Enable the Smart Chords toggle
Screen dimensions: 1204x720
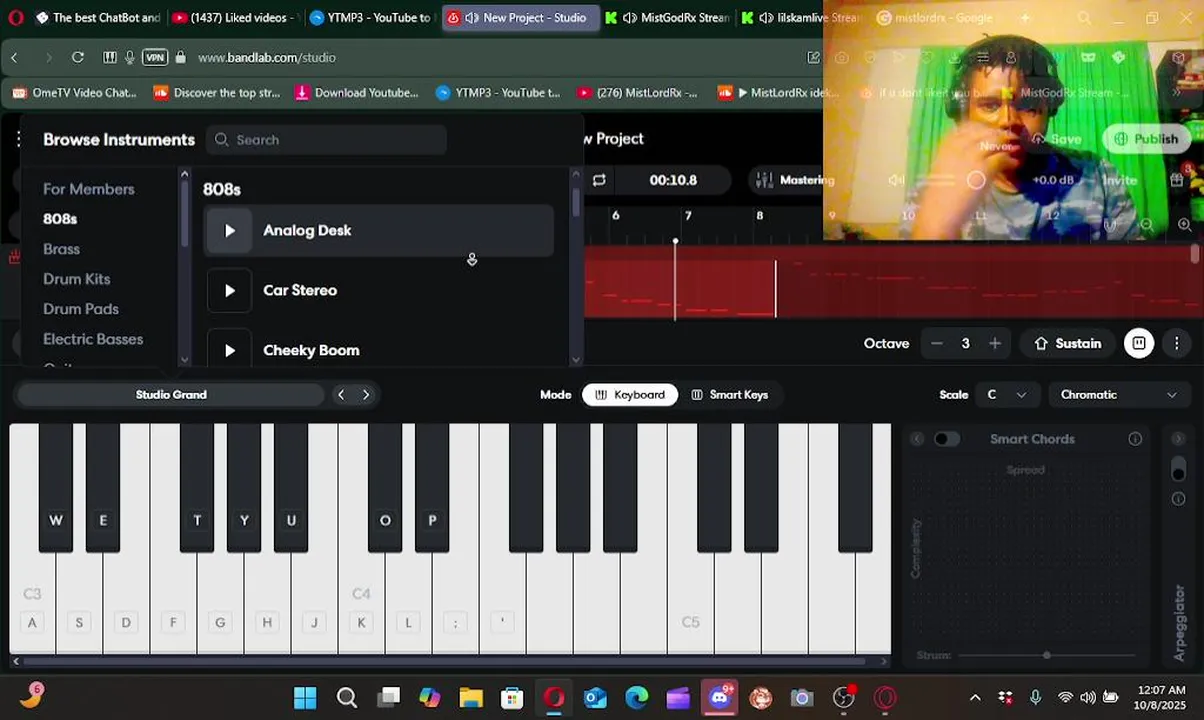click(946, 439)
